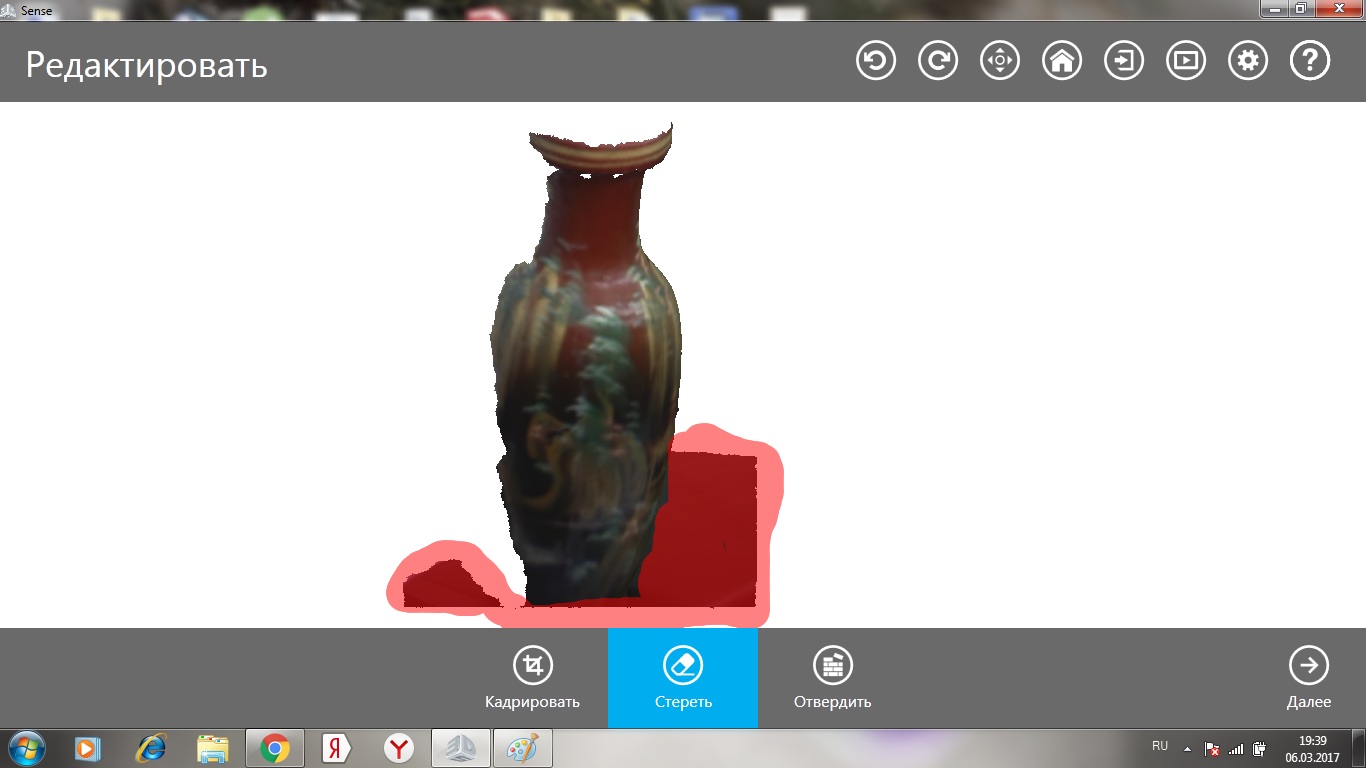Screen dimensions: 1366x768
Task: Open Google Chrome from the taskbar
Action: 275,748
